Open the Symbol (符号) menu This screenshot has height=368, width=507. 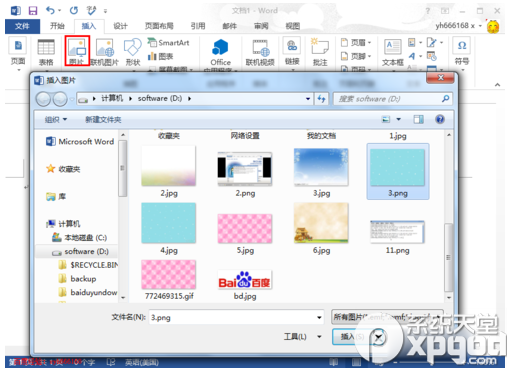pos(462,52)
